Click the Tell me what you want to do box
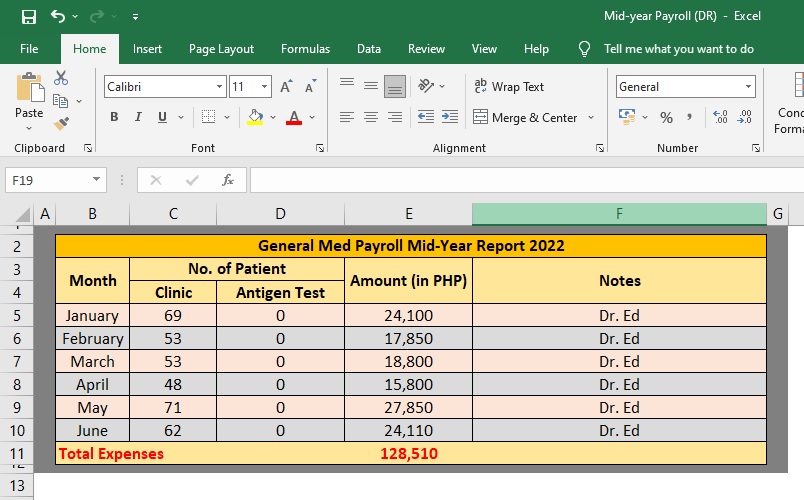This screenshot has height=500, width=804. point(678,49)
